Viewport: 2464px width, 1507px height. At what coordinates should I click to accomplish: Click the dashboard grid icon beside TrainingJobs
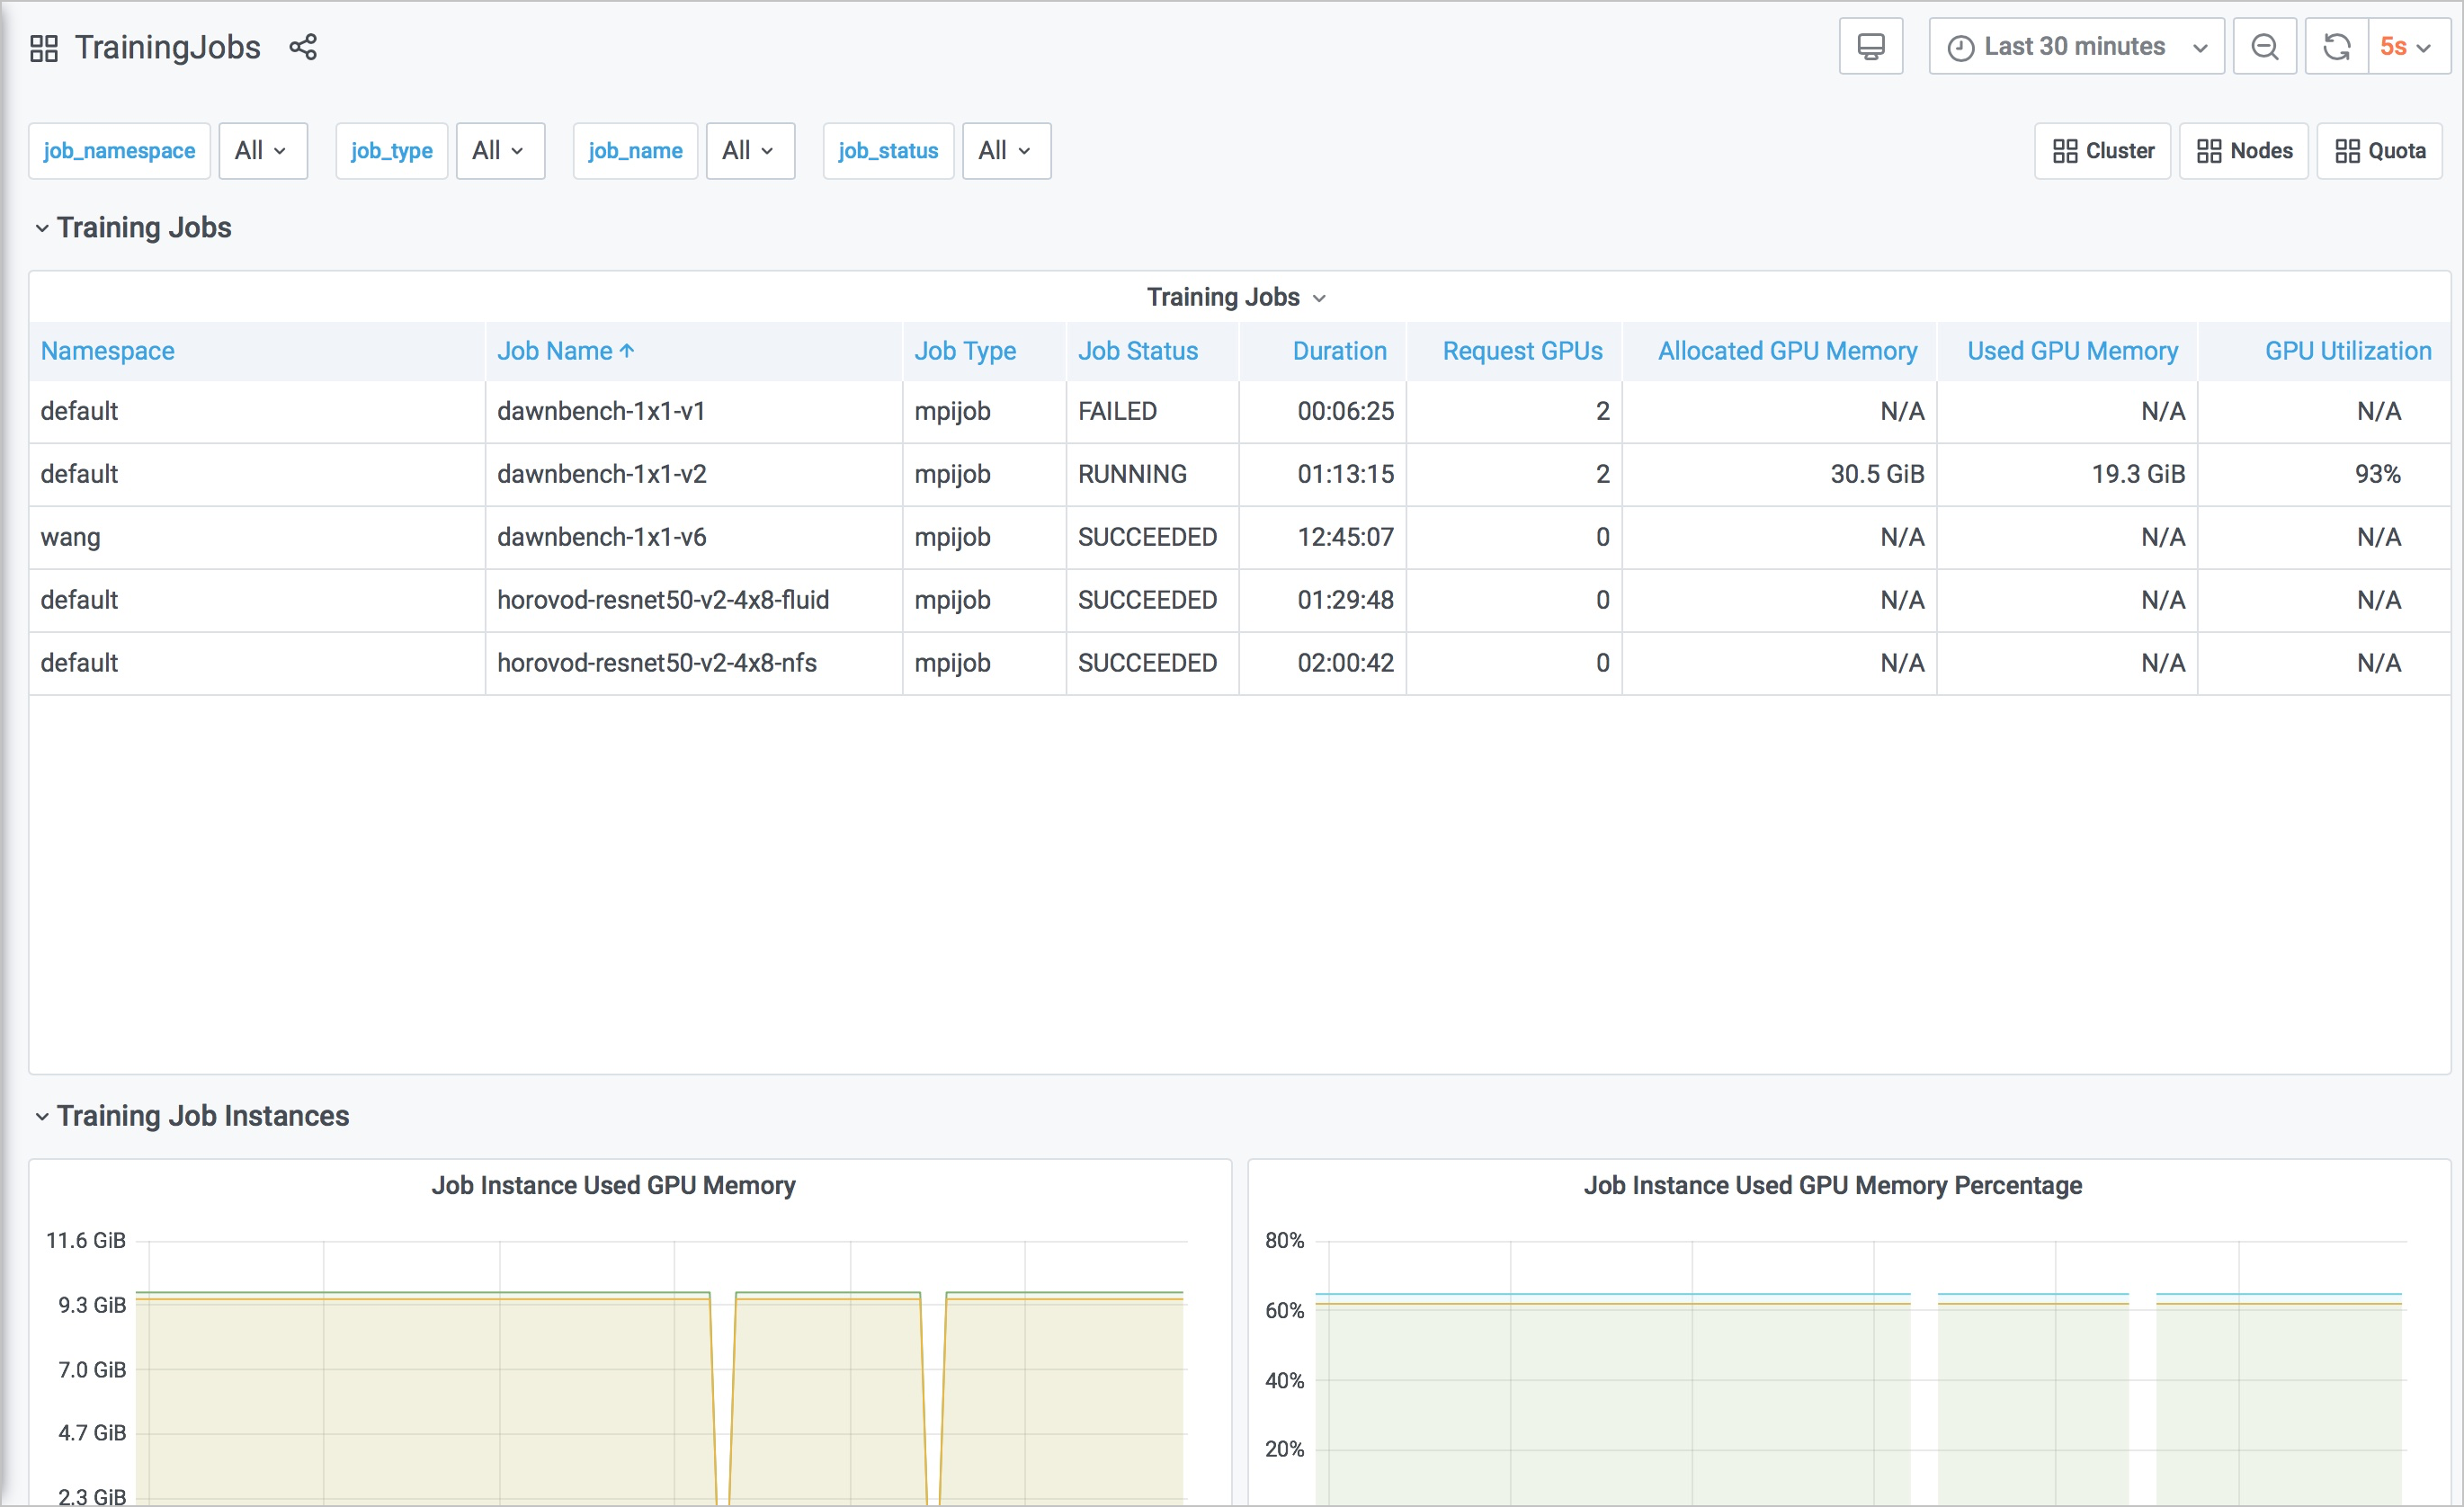tap(44, 48)
